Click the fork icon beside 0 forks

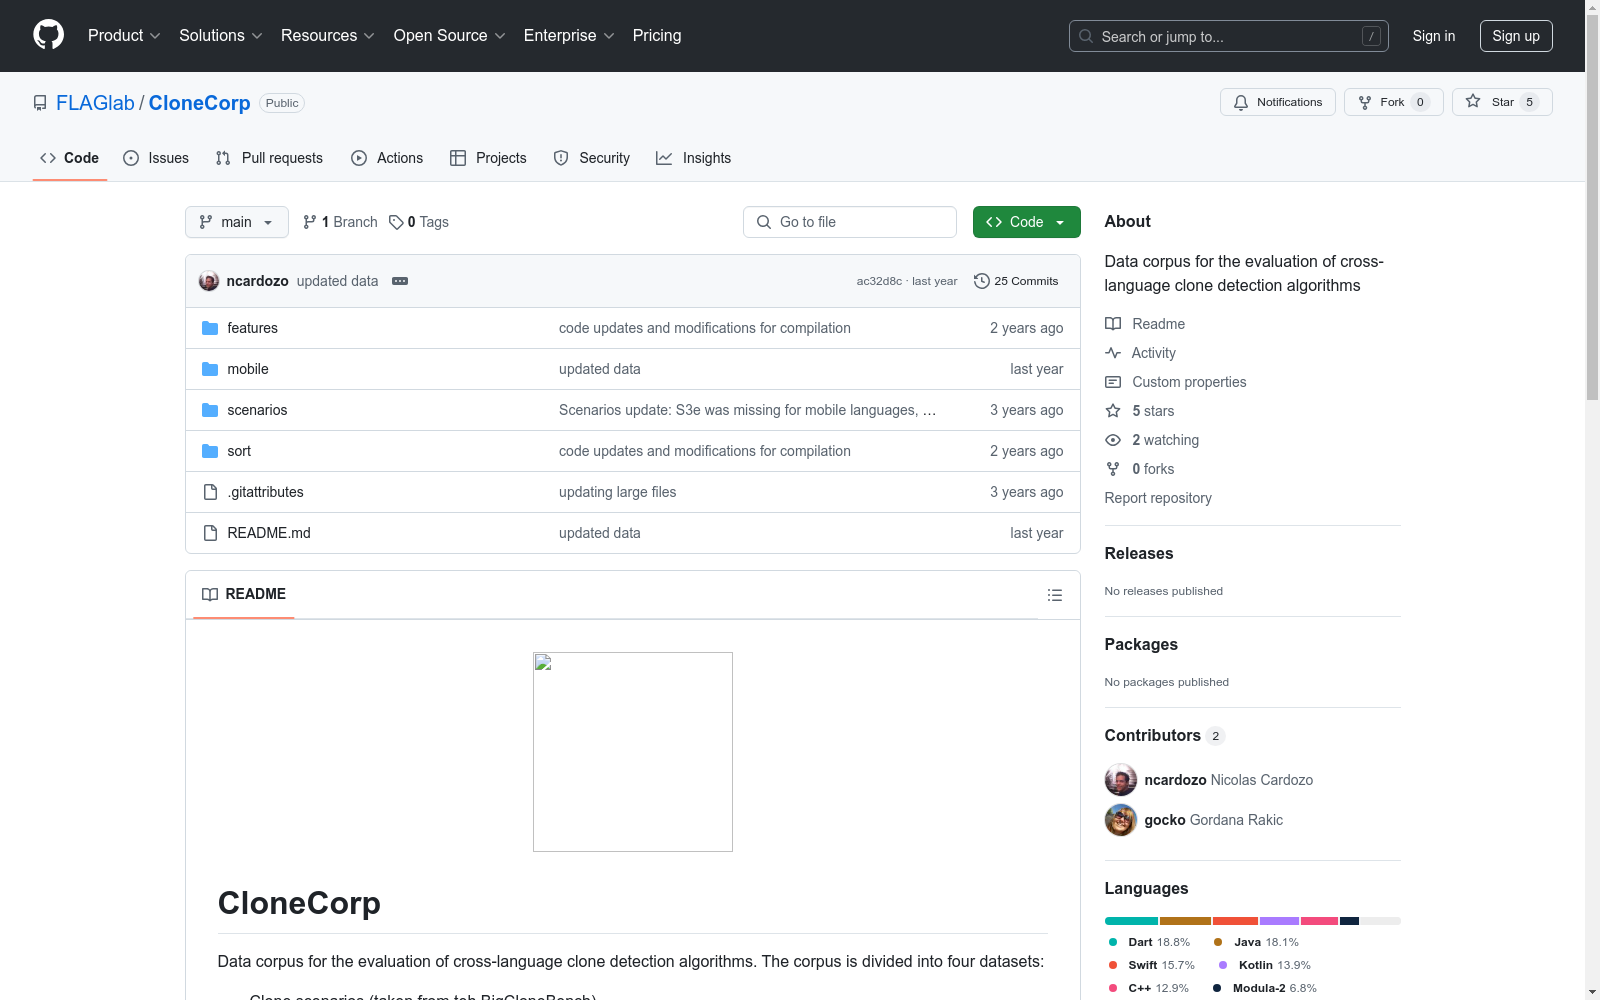point(1113,469)
